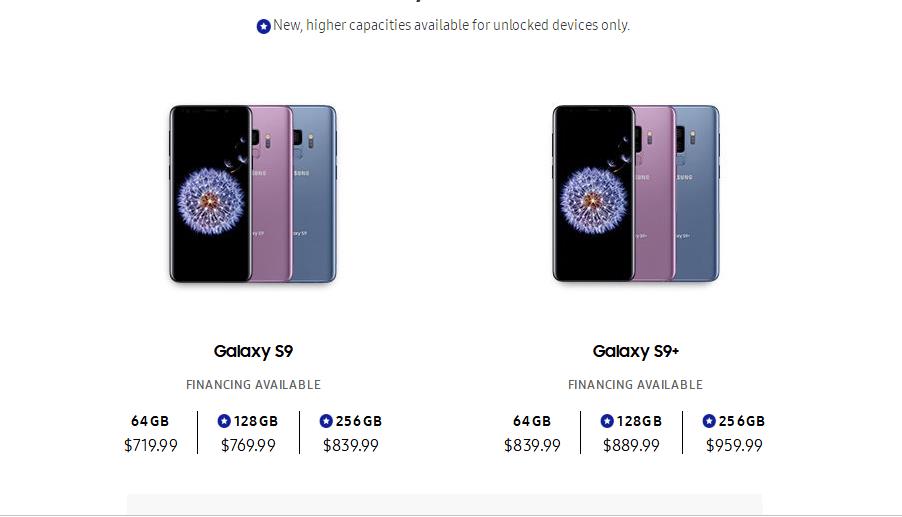Pick the Galaxy S9+ 256GB storage option

(x=734, y=433)
